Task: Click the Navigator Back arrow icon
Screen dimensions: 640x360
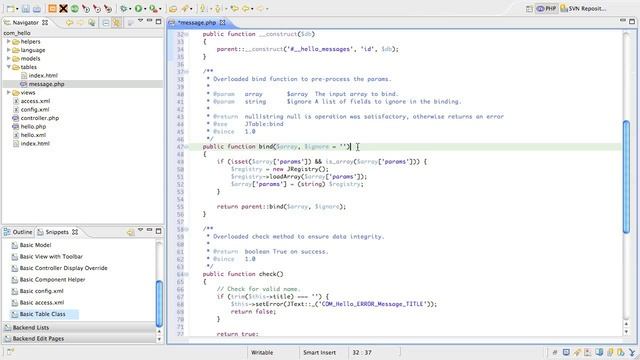Action: (x=69, y=23)
